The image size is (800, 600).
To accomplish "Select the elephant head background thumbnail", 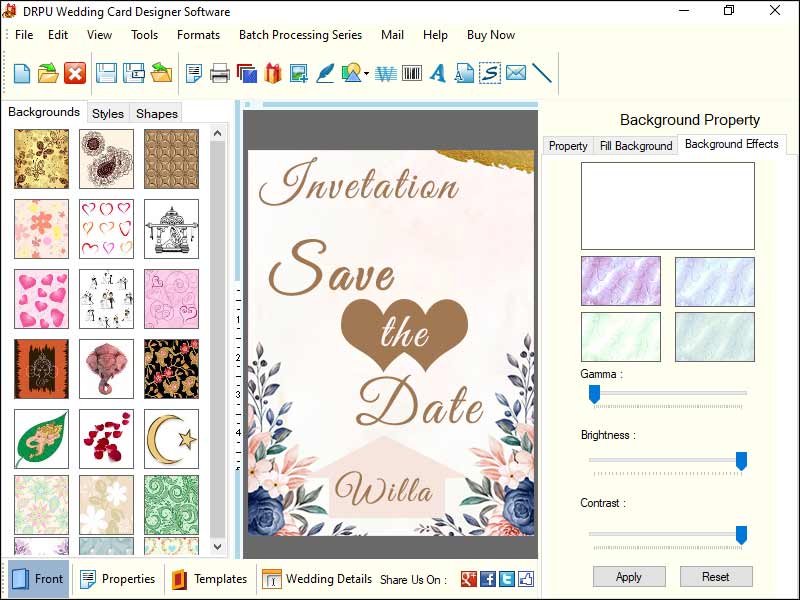I will 106,369.
